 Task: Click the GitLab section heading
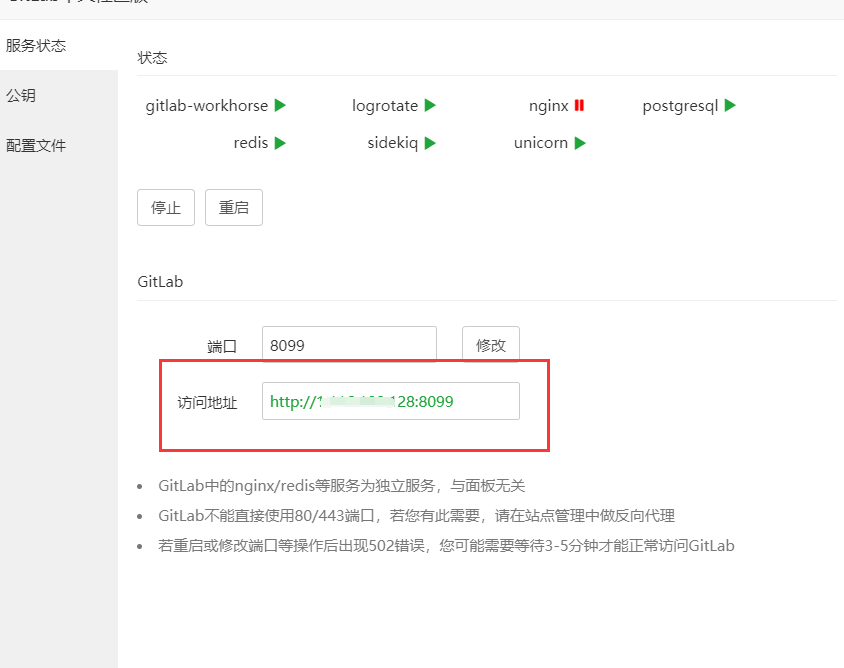[160, 282]
